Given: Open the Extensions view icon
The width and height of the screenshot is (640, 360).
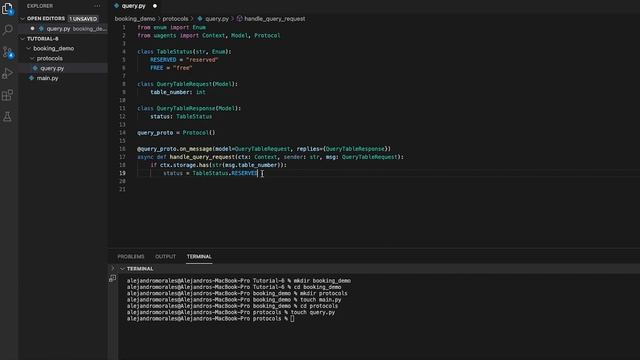Looking at the screenshot, I should pos(7,95).
